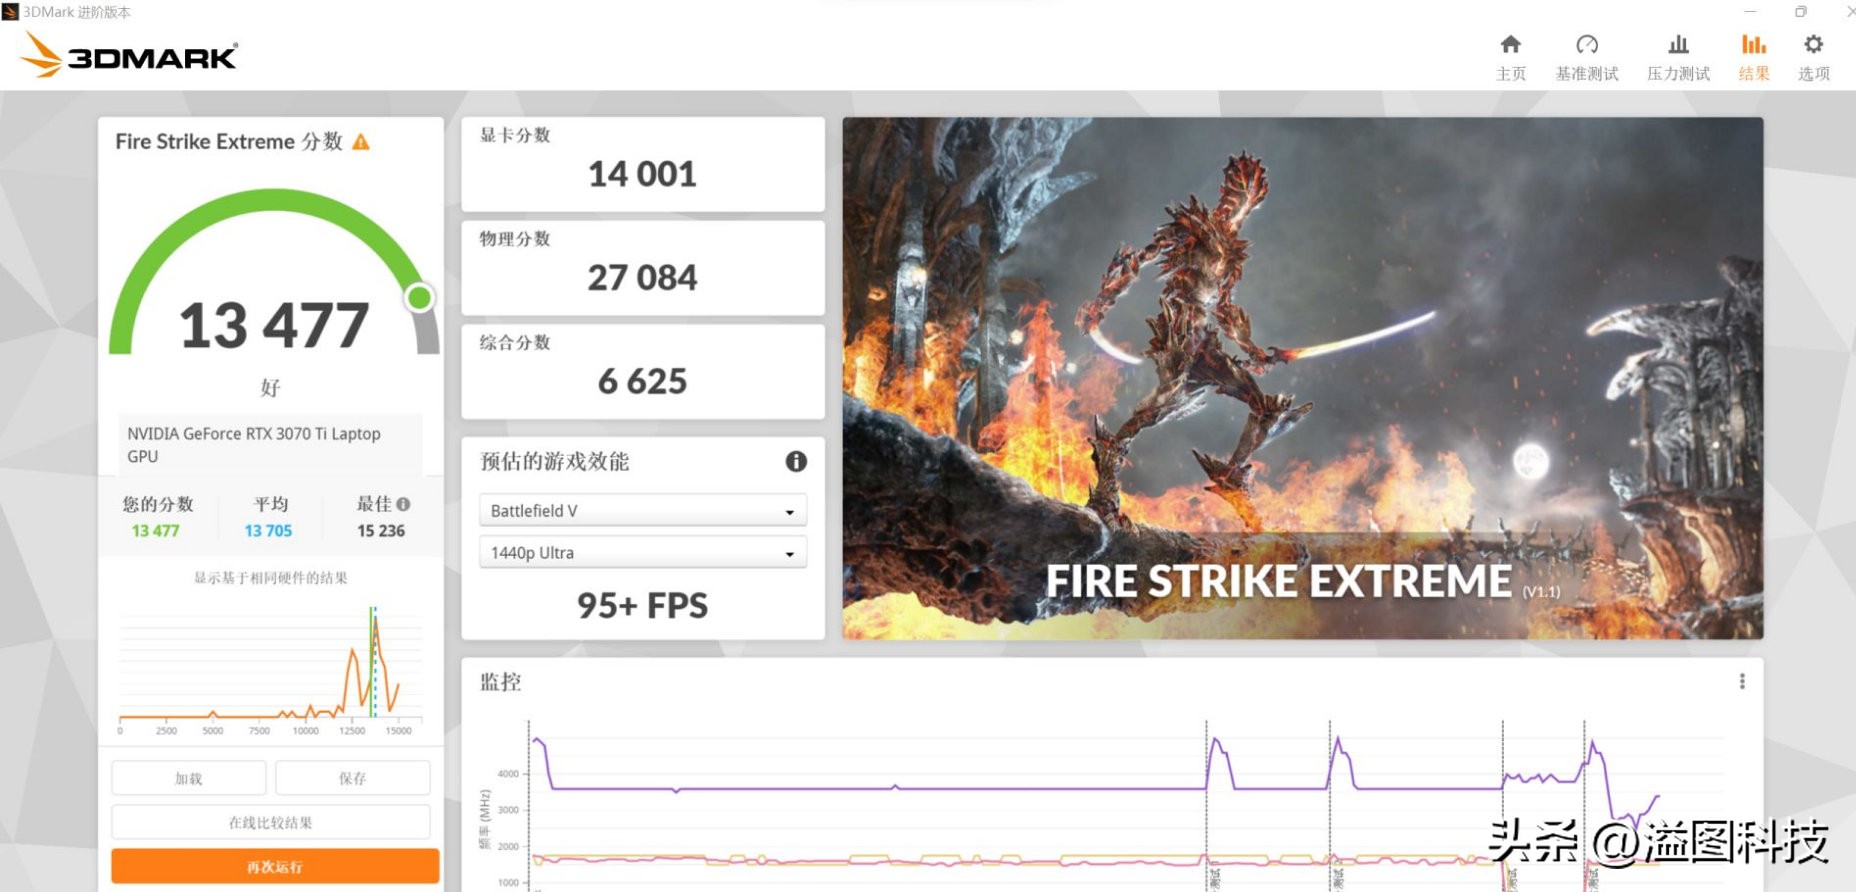Click the 显卡分数 14 001 score card

[x=642, y=164]
